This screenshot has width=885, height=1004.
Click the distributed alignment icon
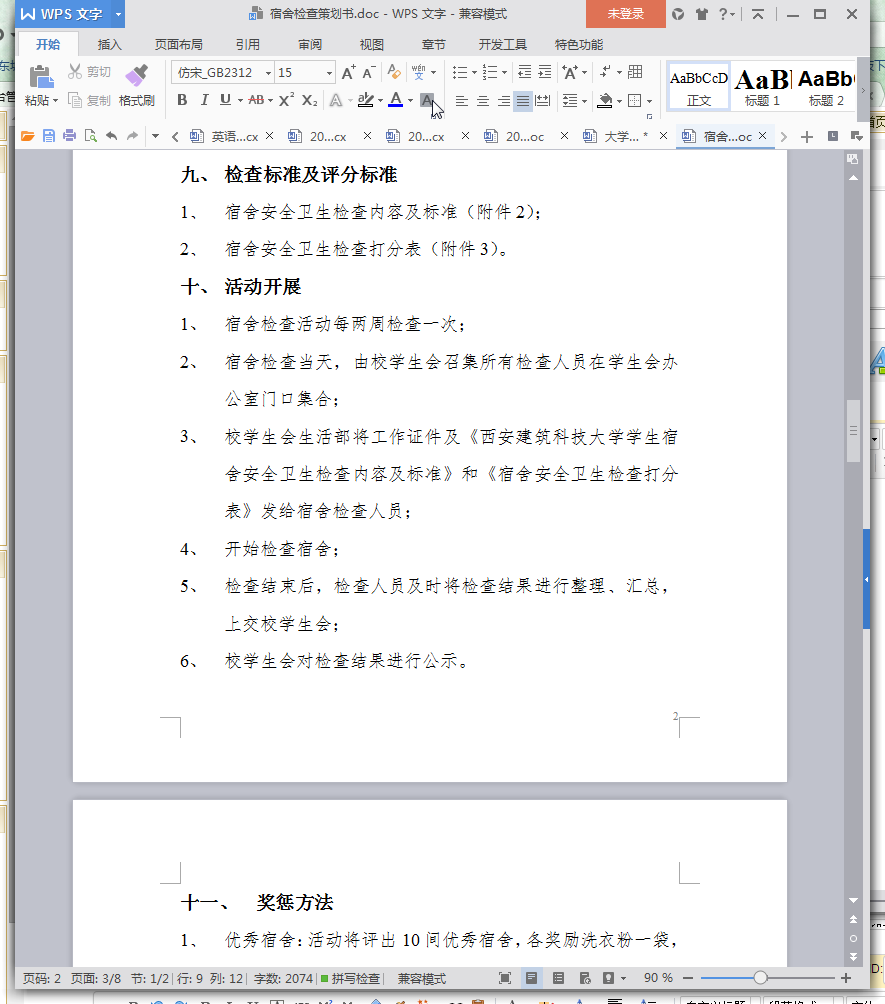click(x=542, y=101)
